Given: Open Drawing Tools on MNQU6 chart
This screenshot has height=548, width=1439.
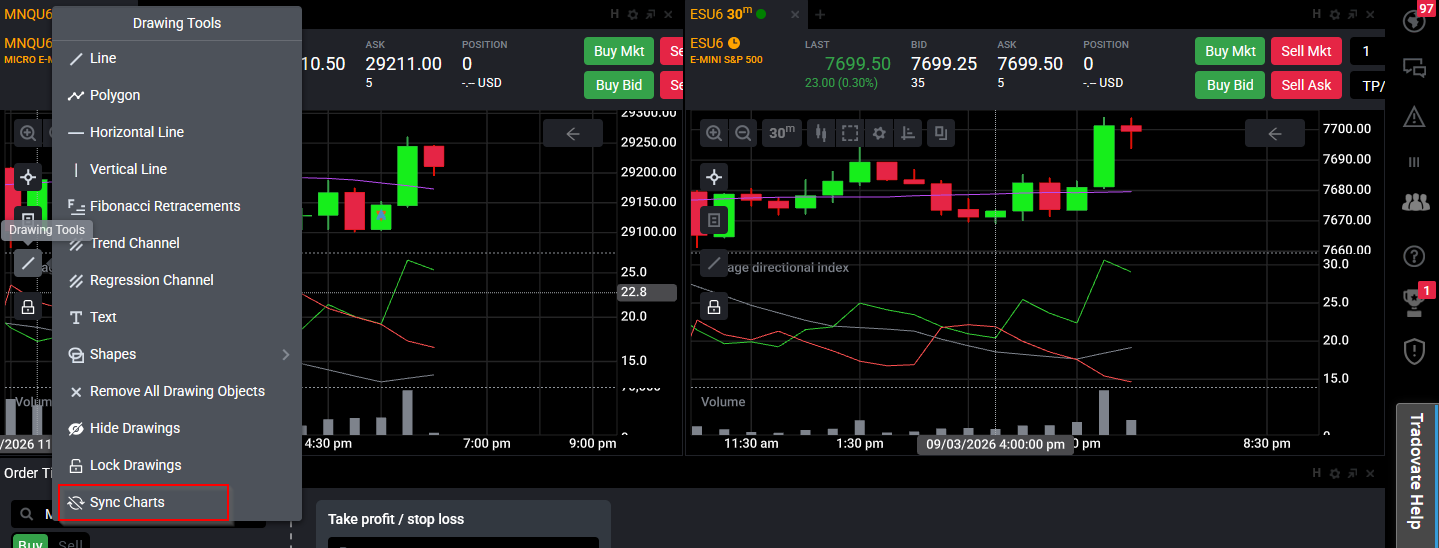Looking at the screenshot, I should 28,263.
